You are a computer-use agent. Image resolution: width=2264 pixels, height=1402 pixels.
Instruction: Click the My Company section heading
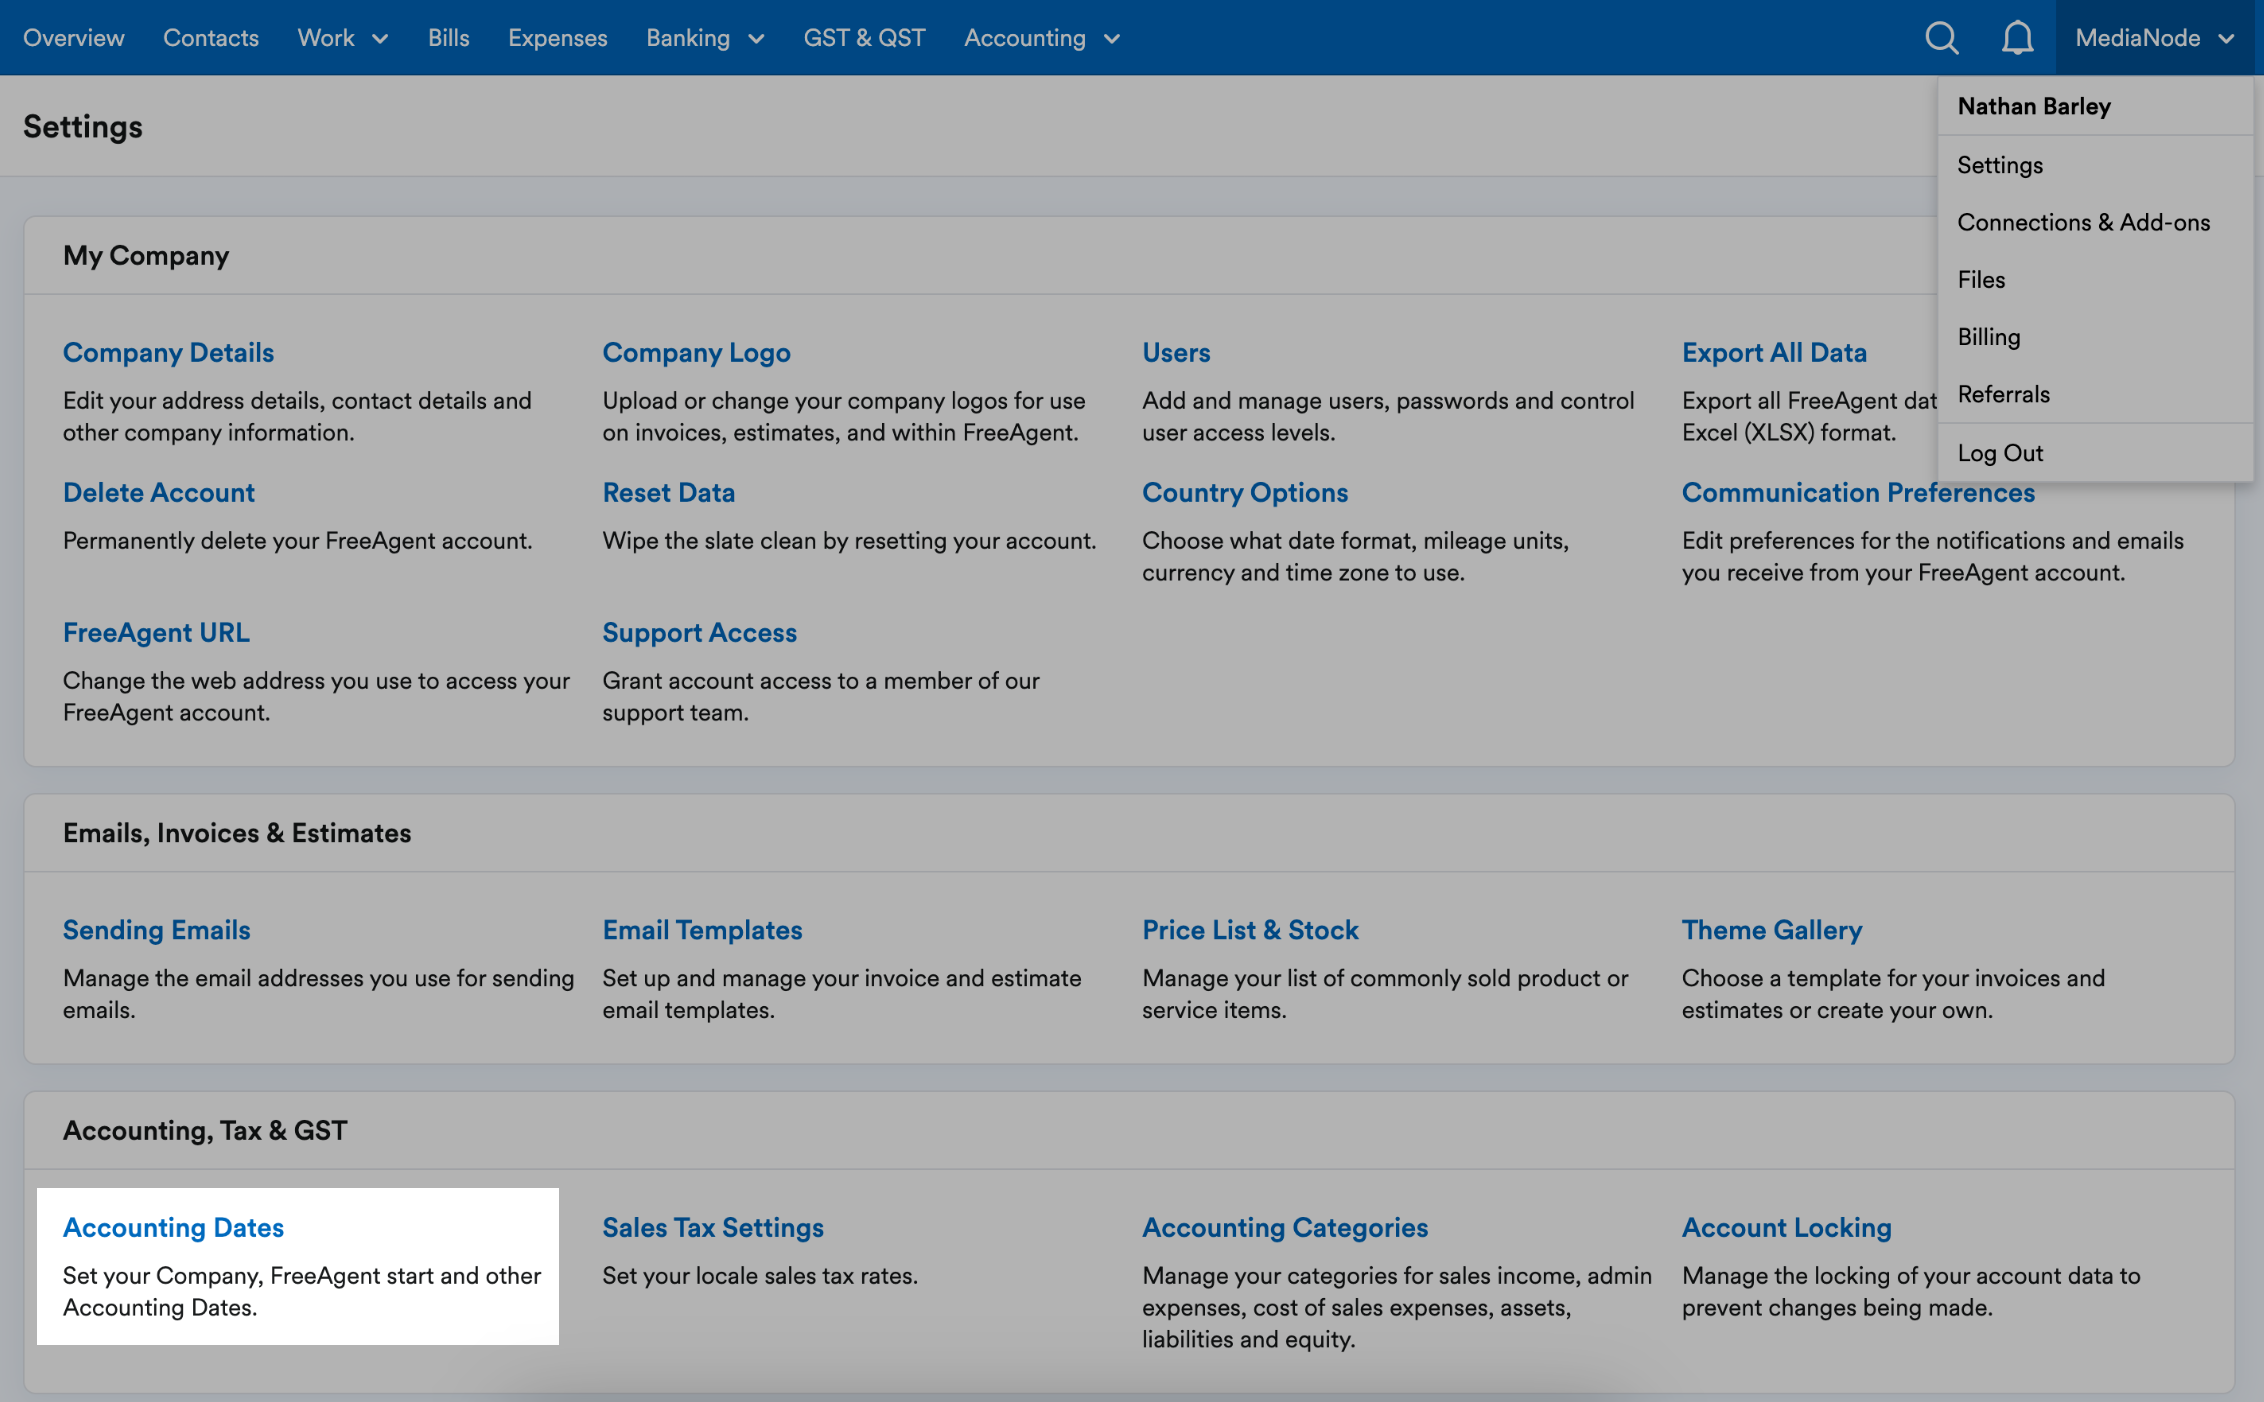point(146,255)
